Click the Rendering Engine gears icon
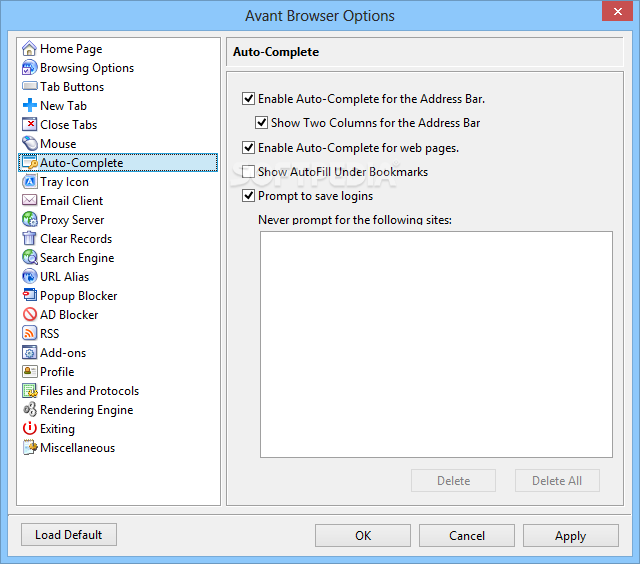This screenshot has width=640, height=564. coord(29,409)
